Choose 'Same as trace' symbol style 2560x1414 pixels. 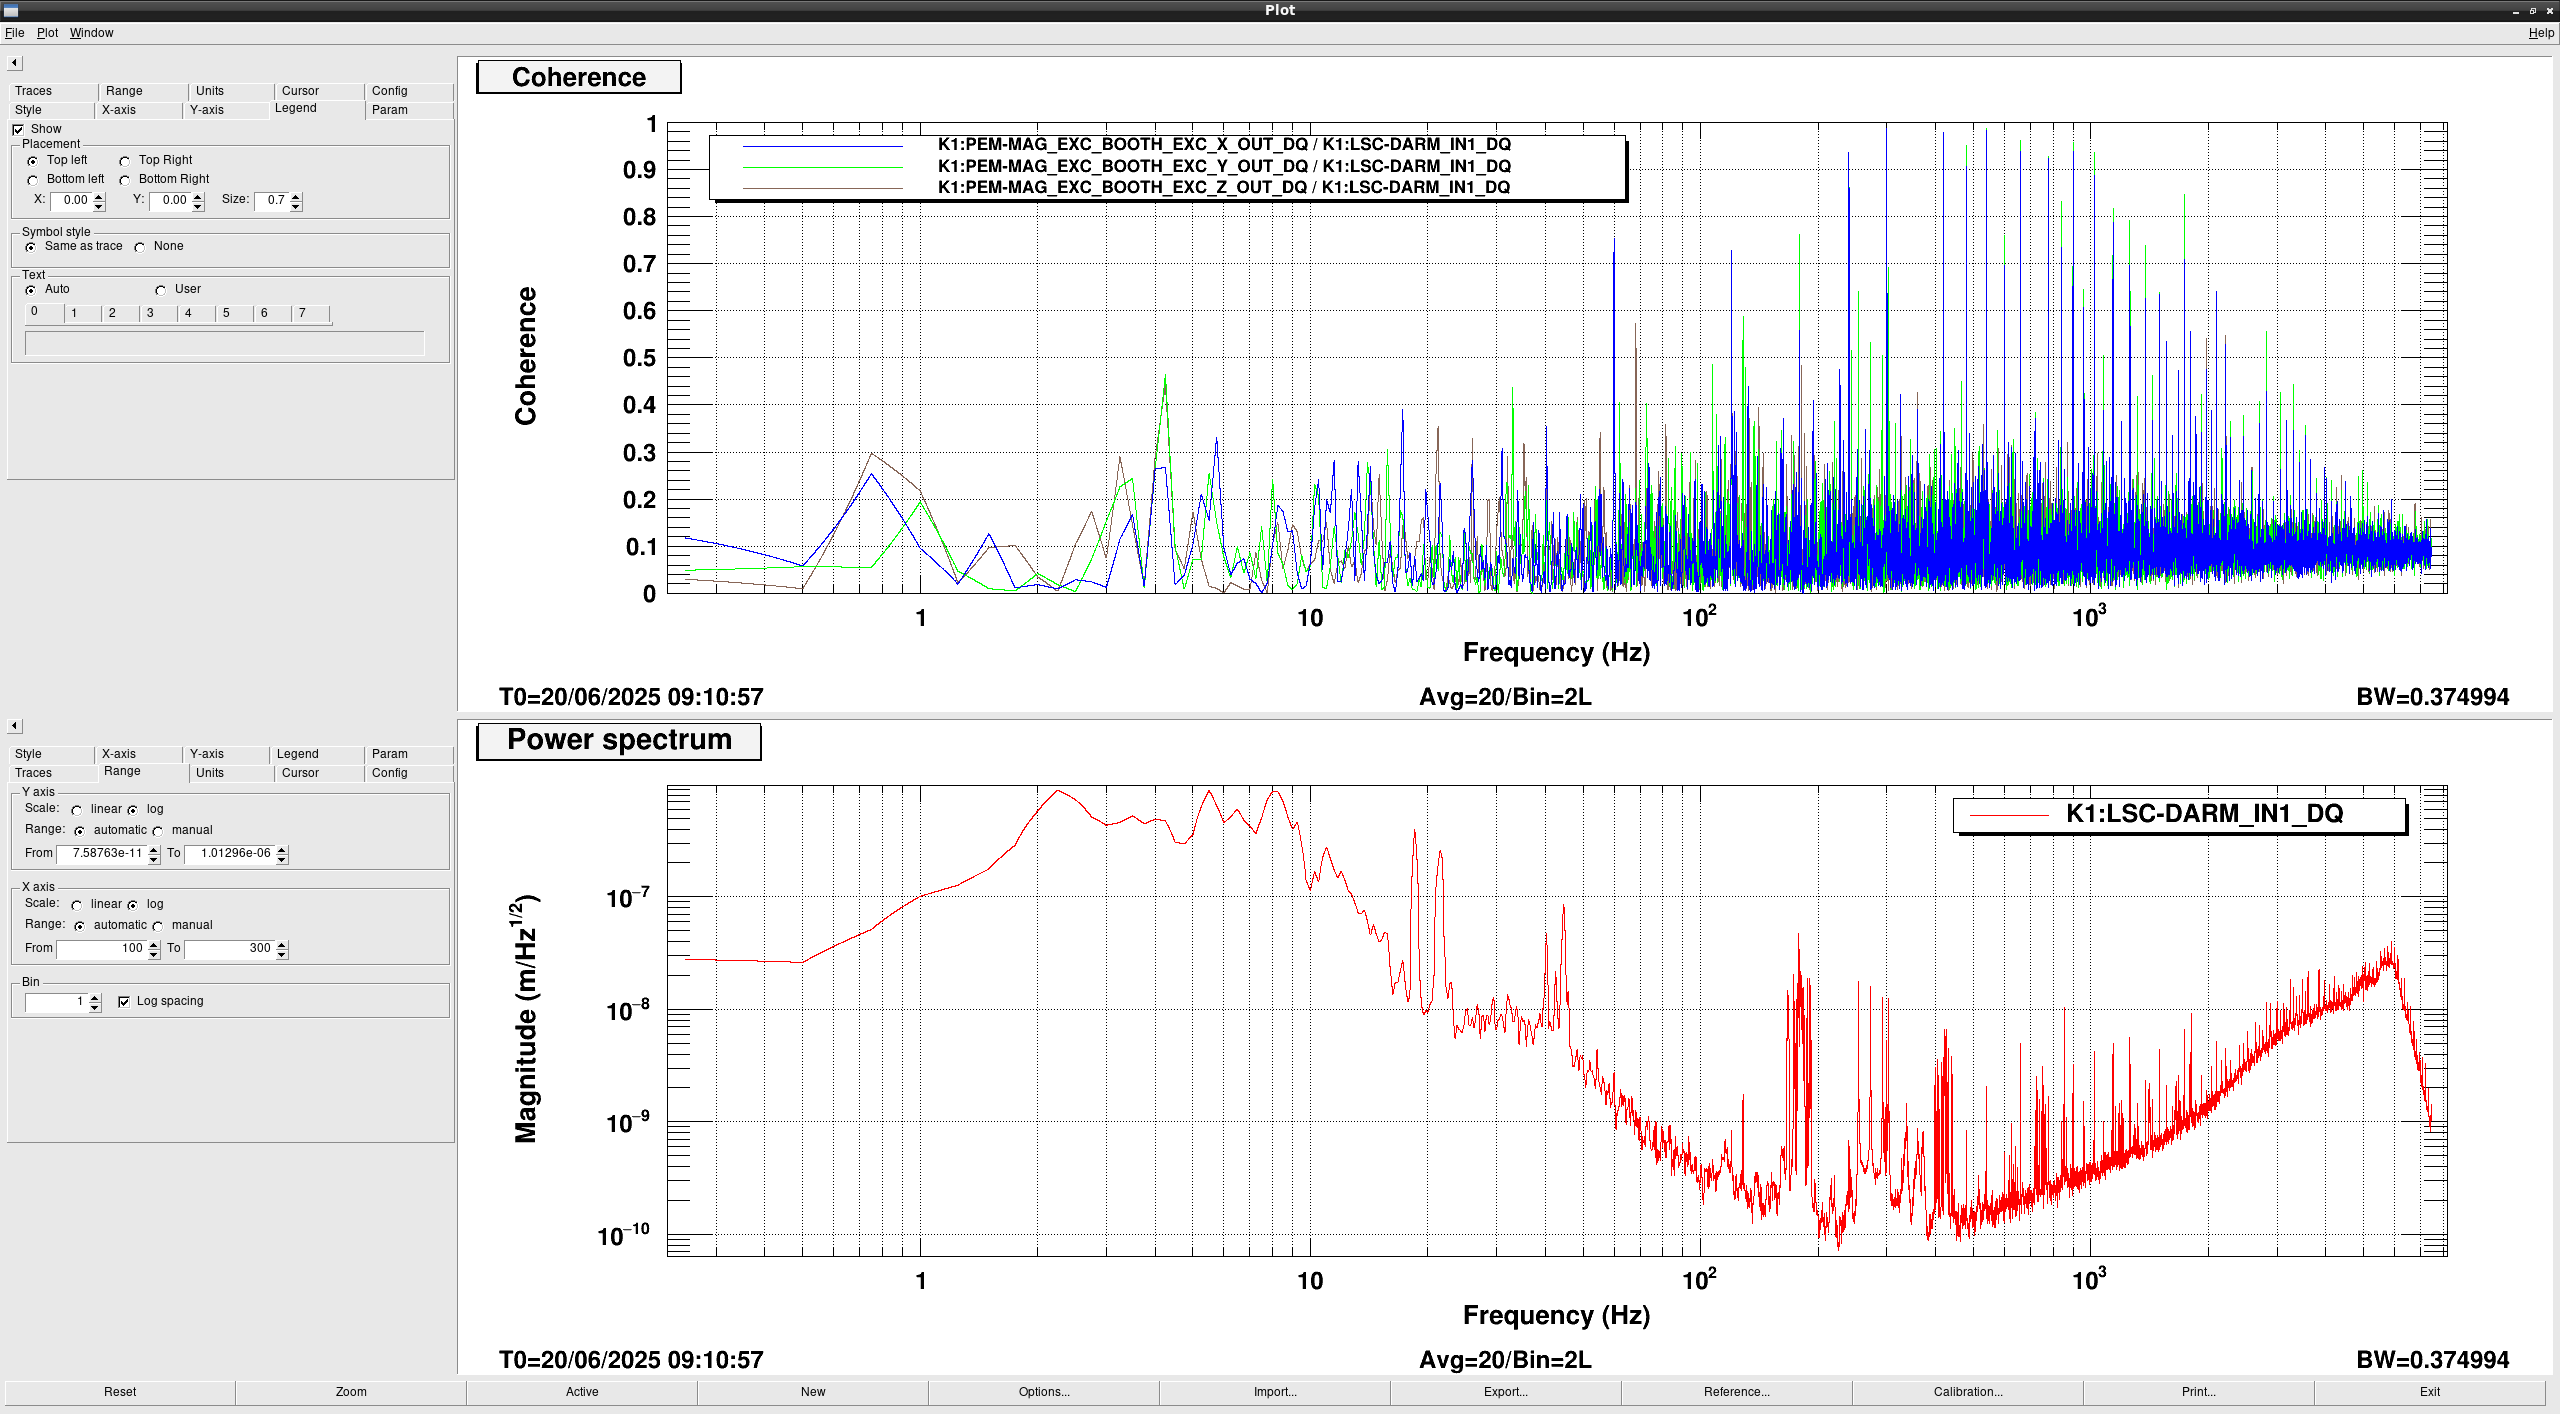tap(31, 247)
